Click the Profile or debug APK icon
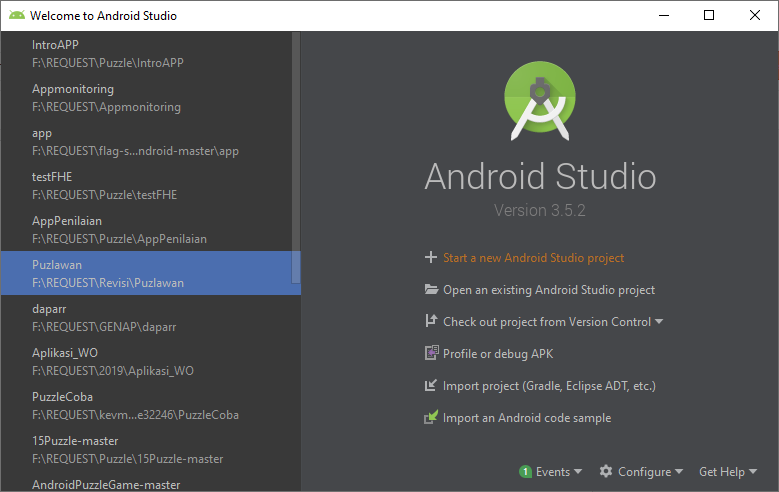 tap(431, 353)
